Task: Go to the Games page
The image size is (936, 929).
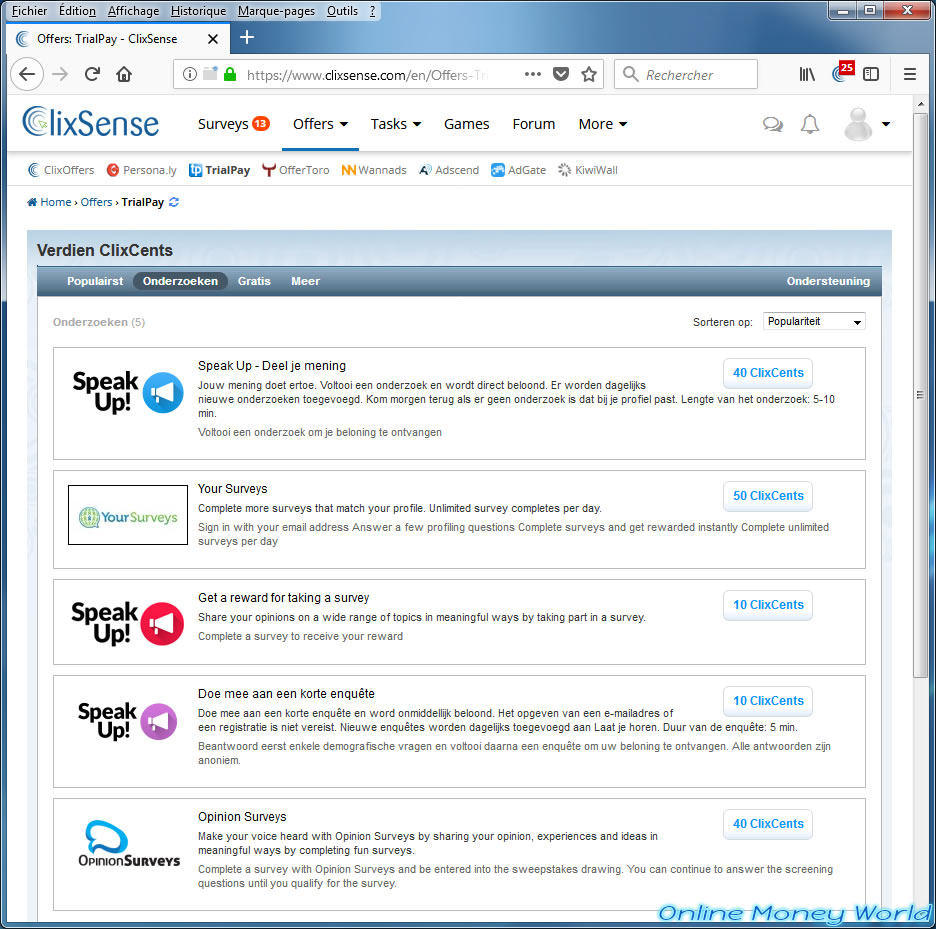Action: 466,124
